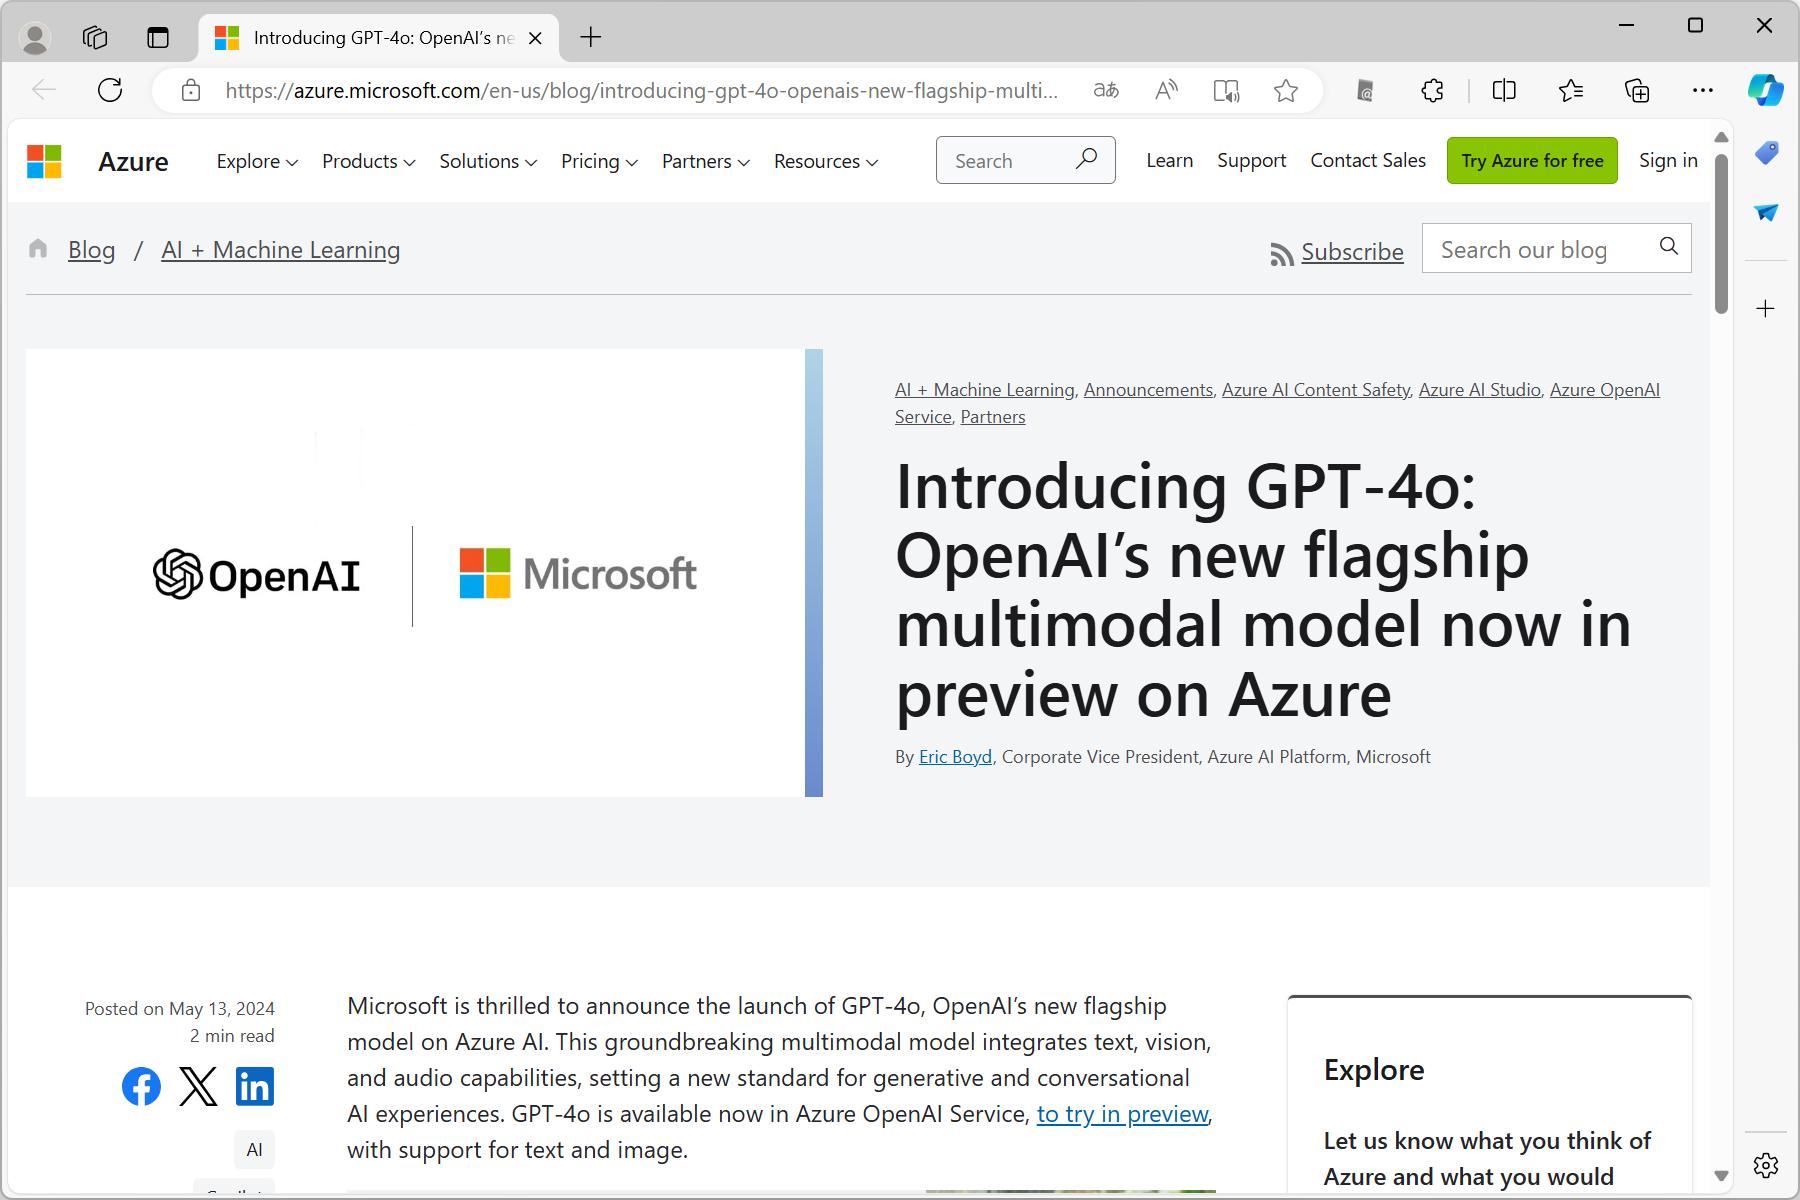
Task: Click the header search magnifier icon
Action: (1086, 159)
